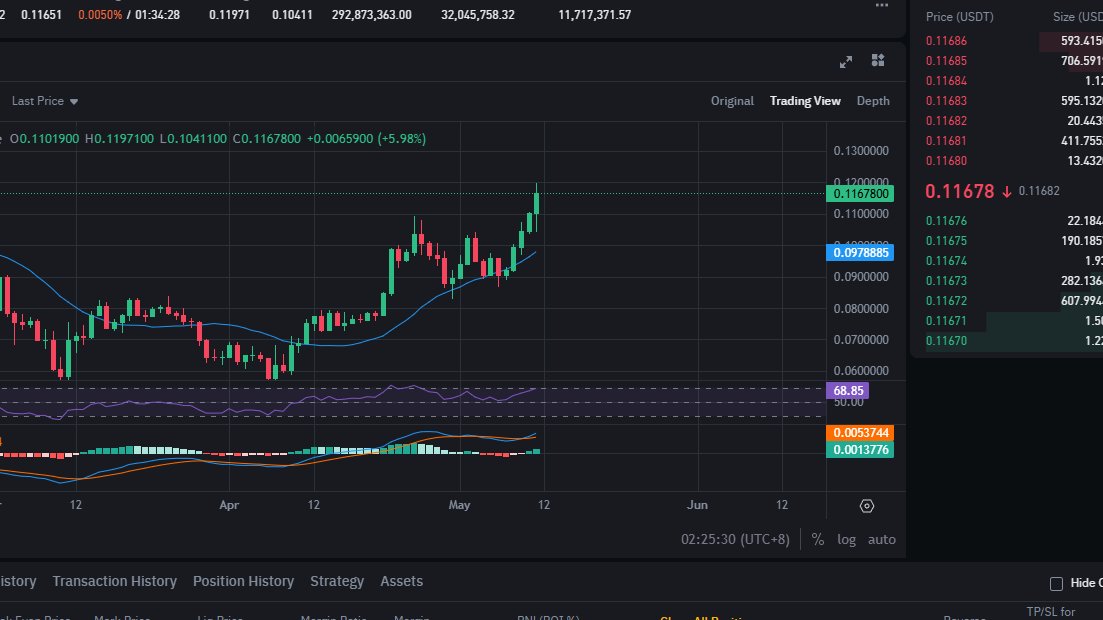This screenshot has width=1103, height=620.
Task: Expand the chart to fullscreen
Action: 846,62
